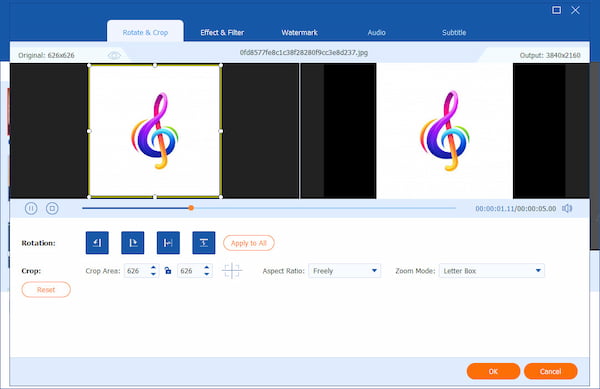Decrease the crop width value
The image size is (600, 389).
coord(153,274)
